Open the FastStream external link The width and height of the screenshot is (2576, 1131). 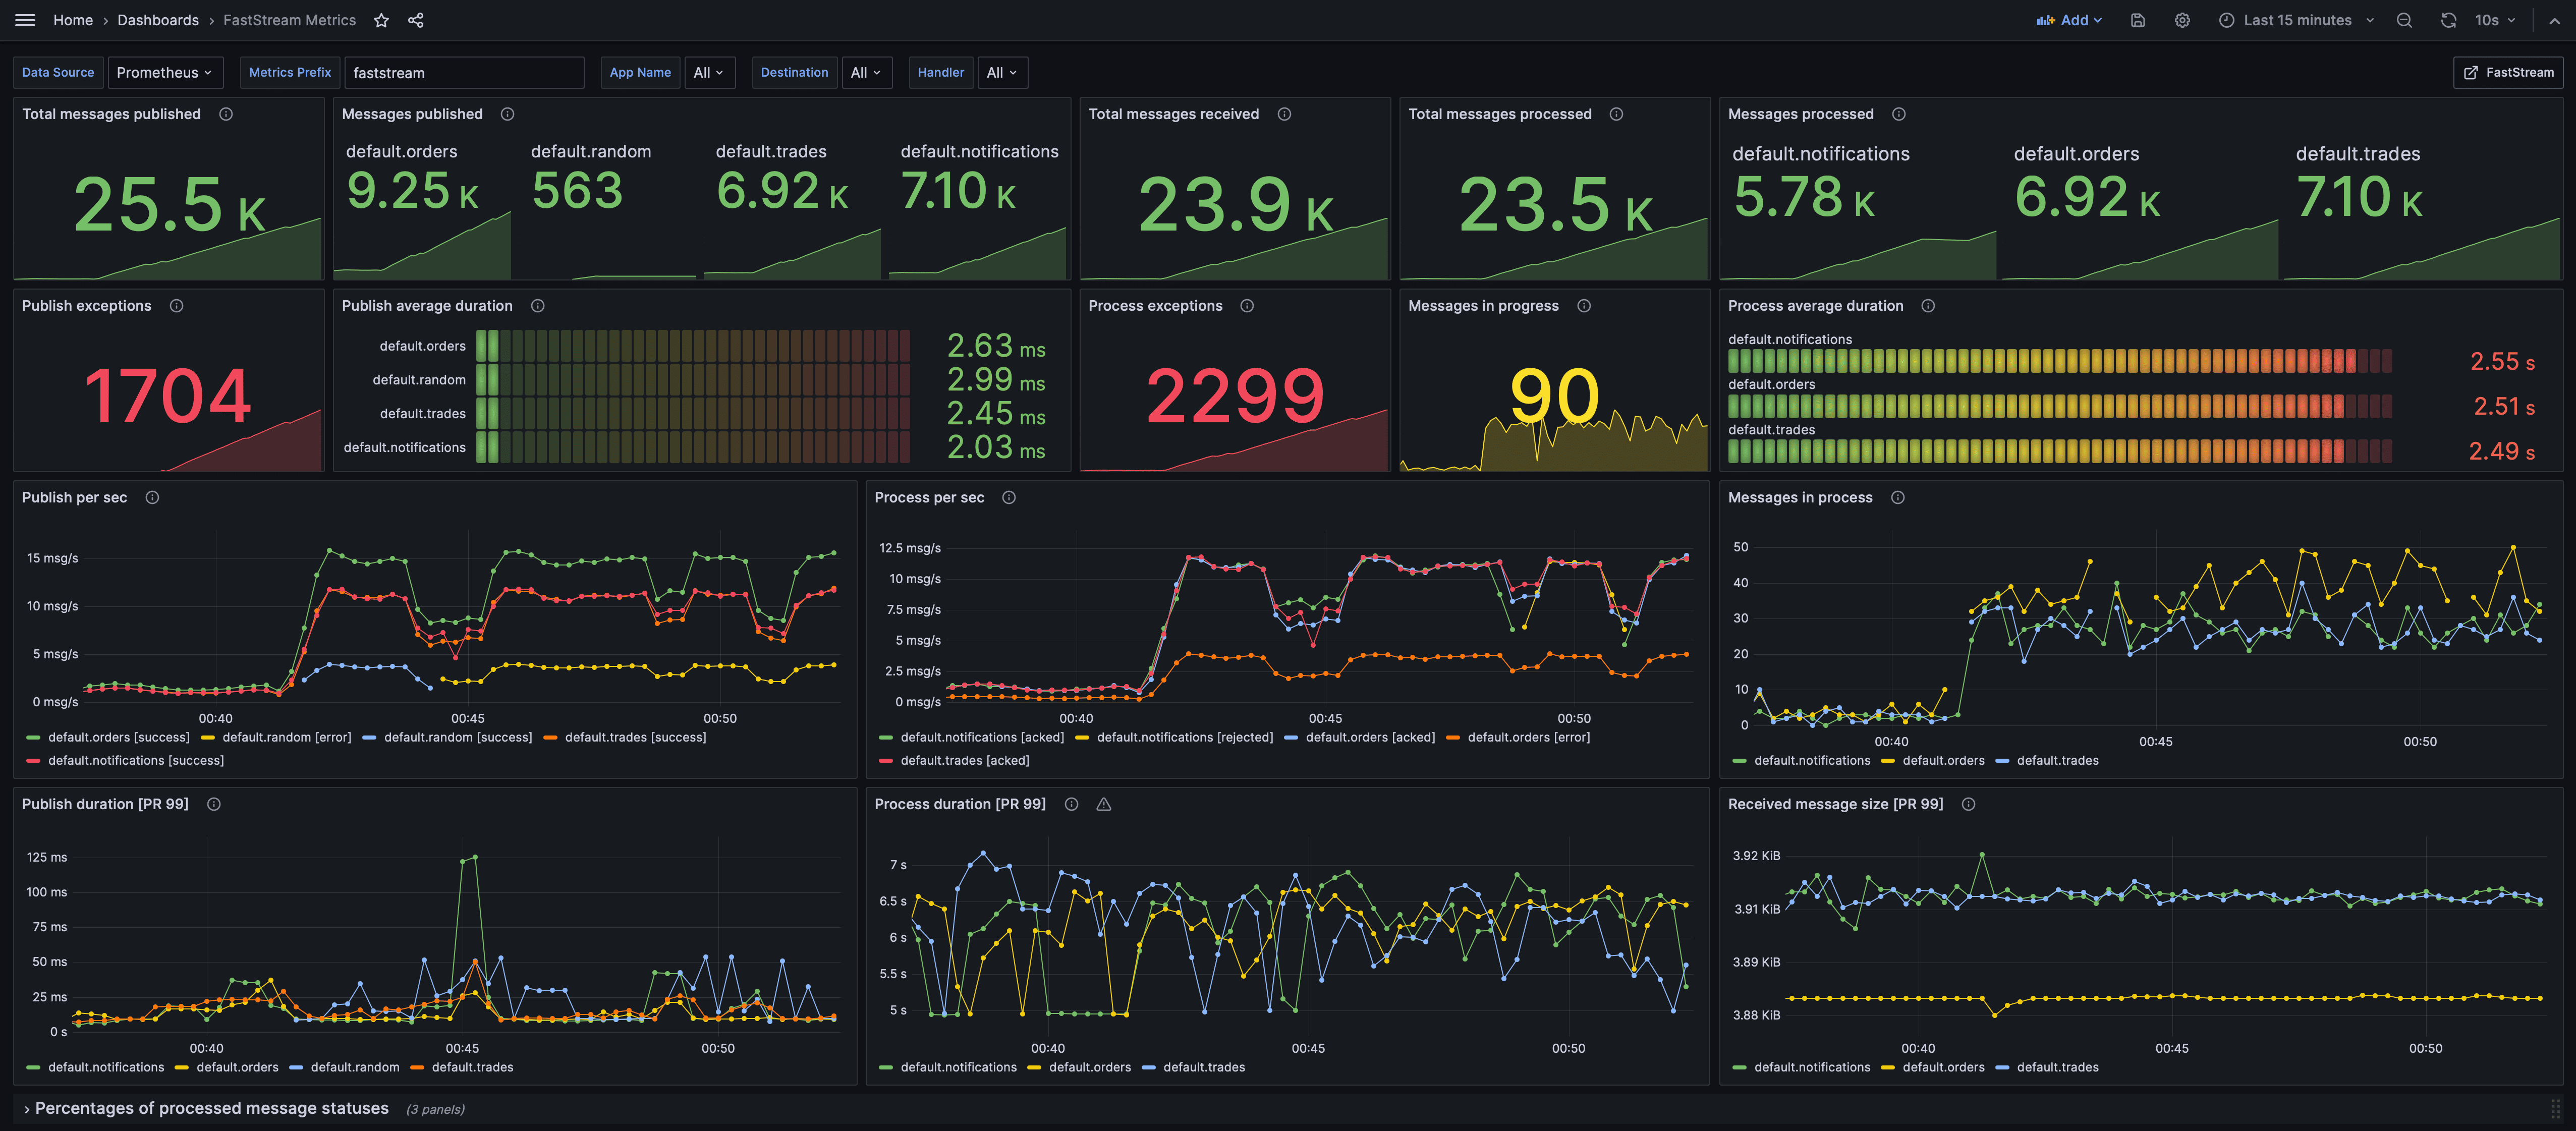point(2508,72)
